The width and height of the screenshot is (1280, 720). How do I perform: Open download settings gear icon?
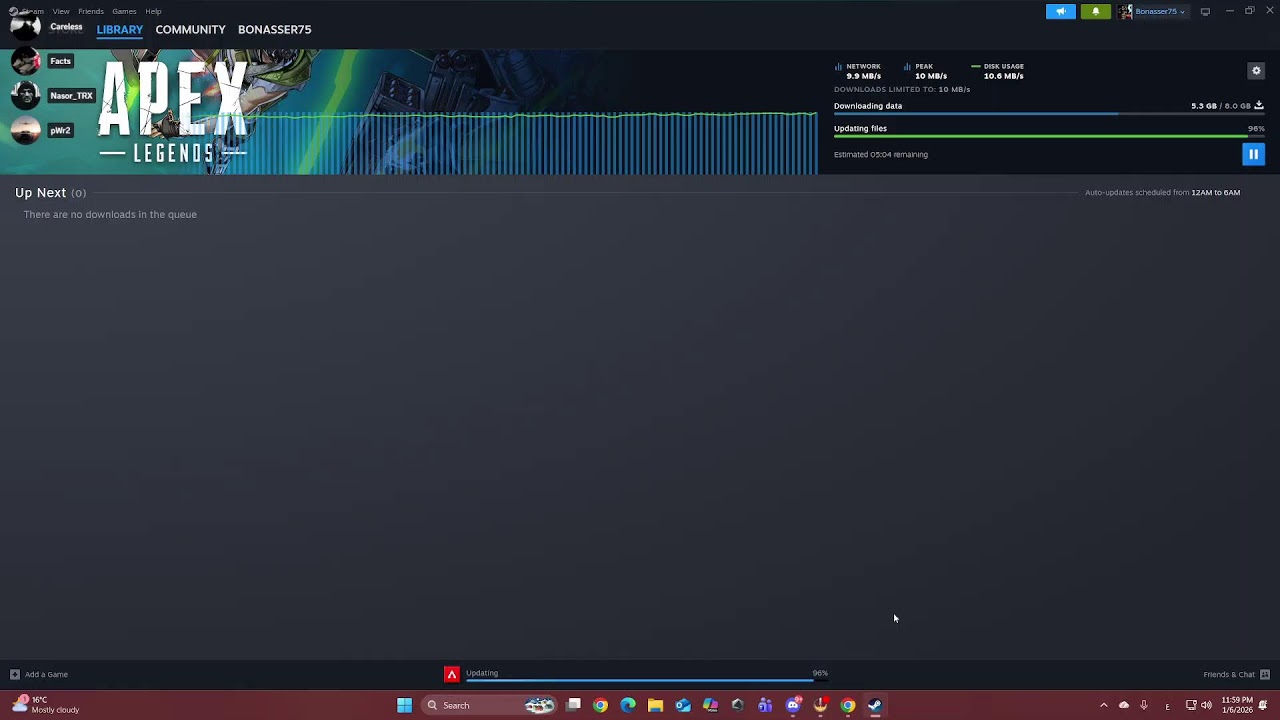coord(1256,71)
